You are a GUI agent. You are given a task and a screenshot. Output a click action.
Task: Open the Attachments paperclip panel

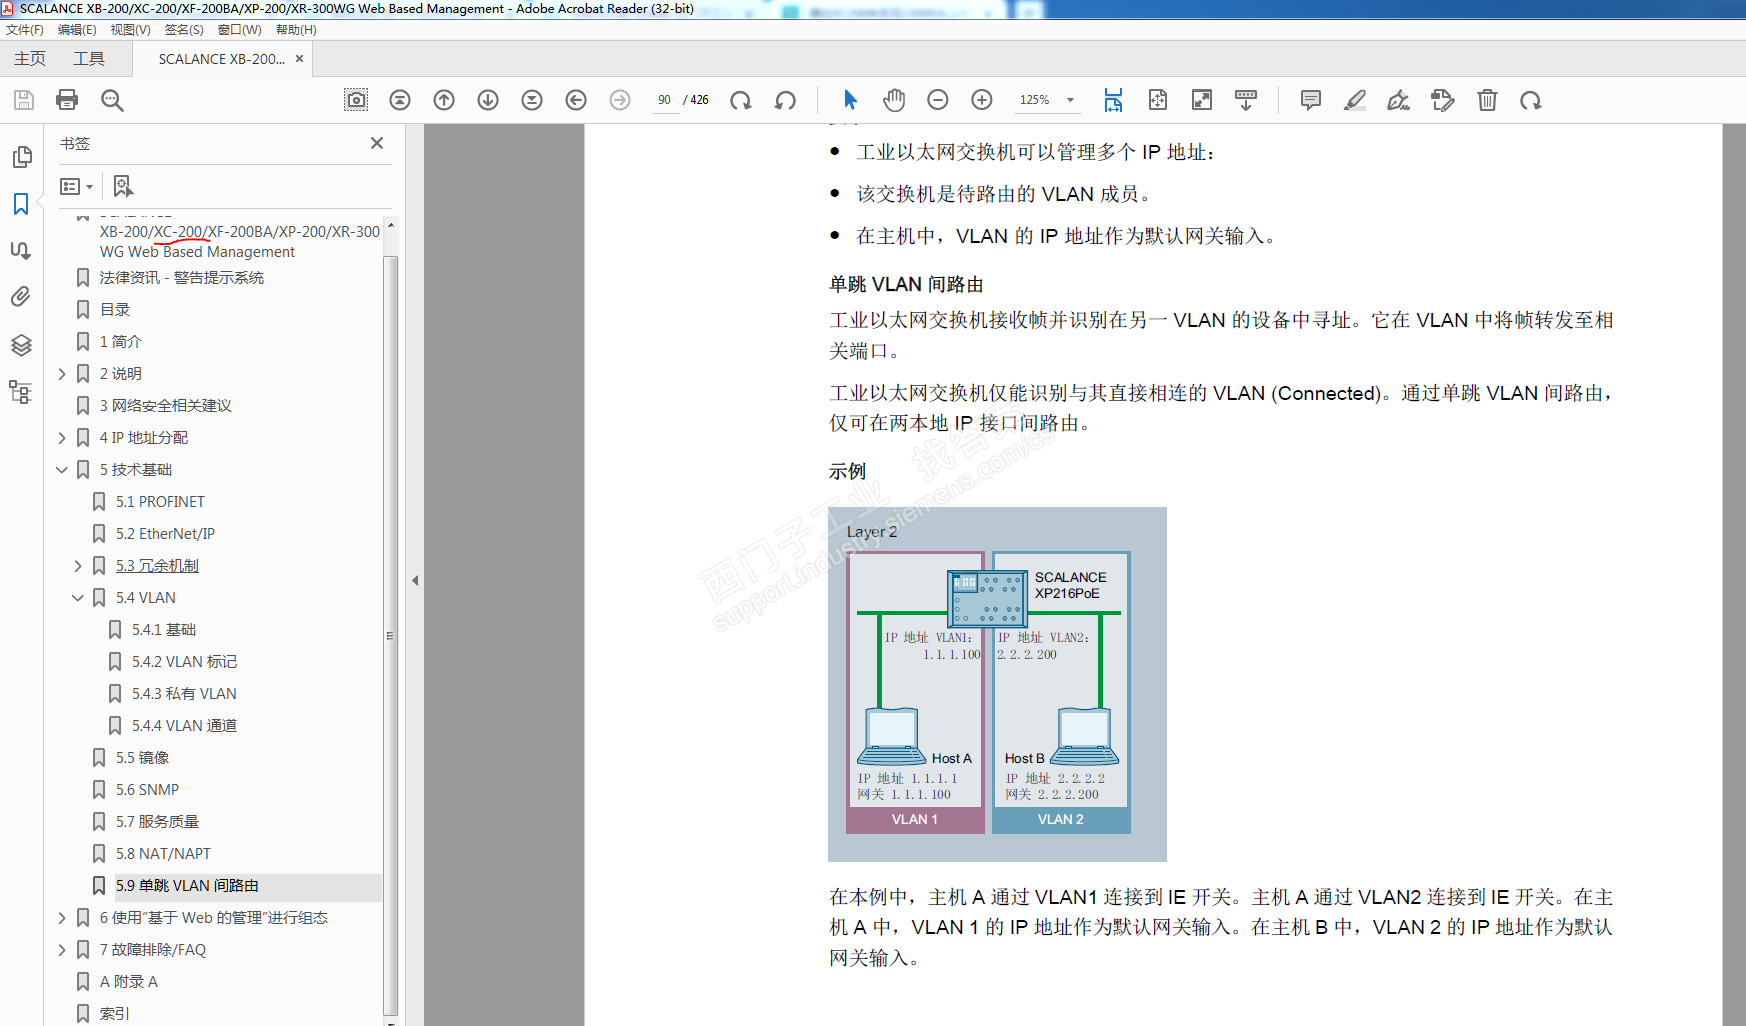[x=21, y=297]
